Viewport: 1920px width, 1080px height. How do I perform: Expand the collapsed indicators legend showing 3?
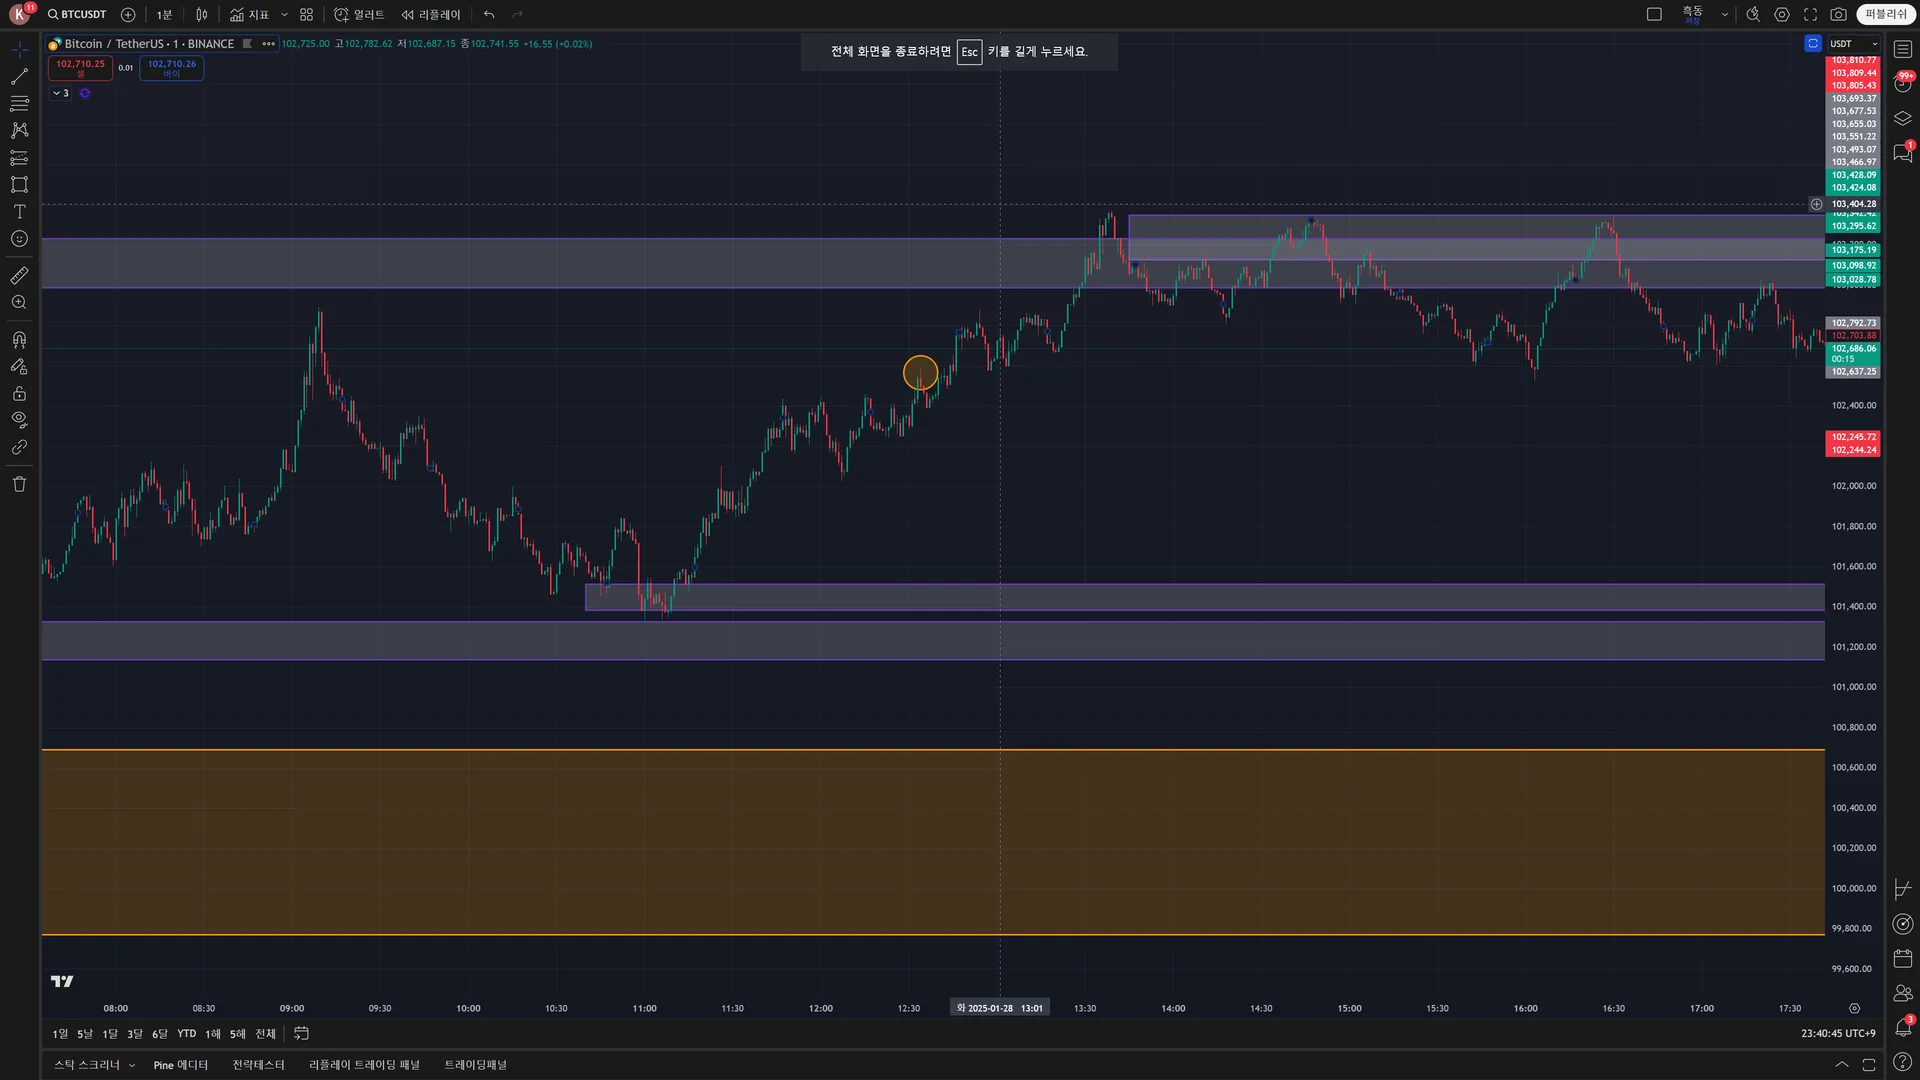coord(61,93)
